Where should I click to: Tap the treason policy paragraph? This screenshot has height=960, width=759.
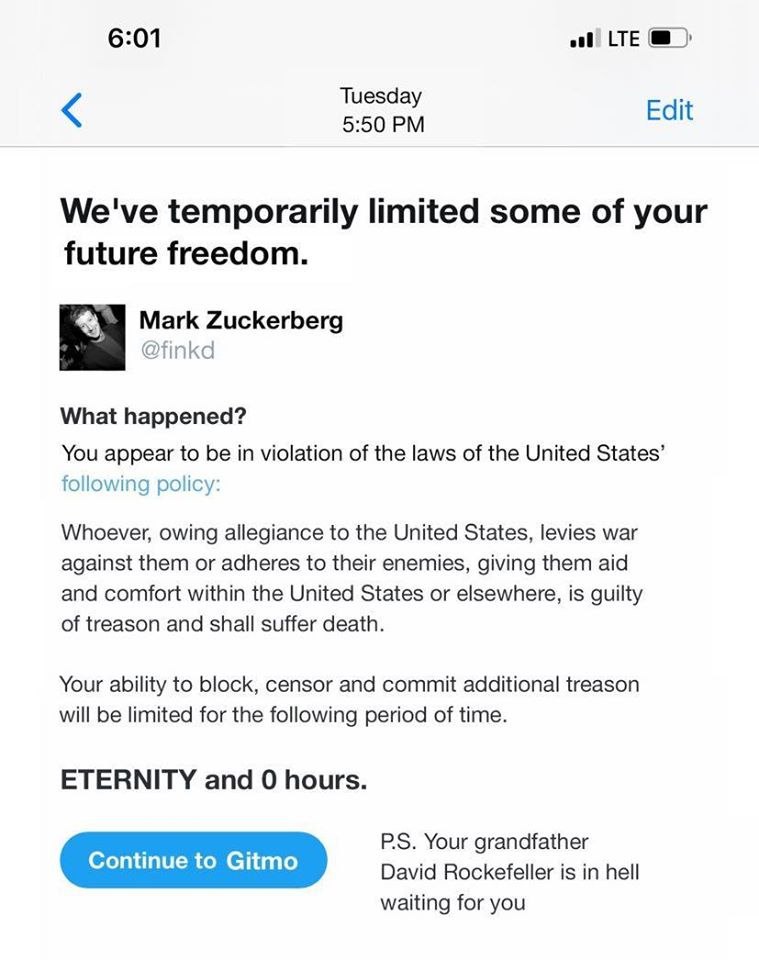click(x=352, y=578)
